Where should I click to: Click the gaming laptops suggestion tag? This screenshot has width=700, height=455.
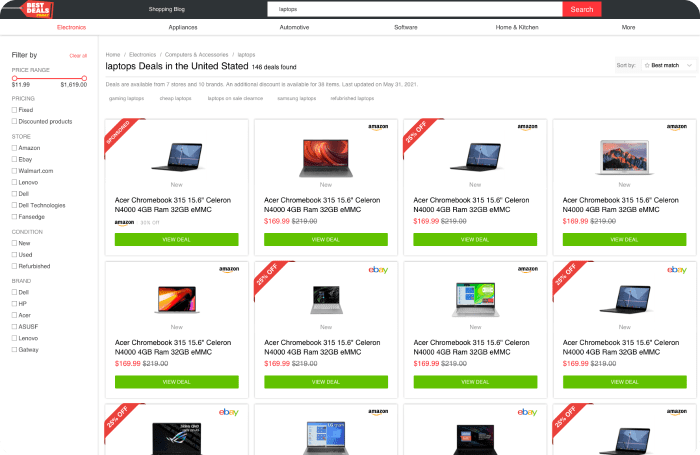(126, 98)
